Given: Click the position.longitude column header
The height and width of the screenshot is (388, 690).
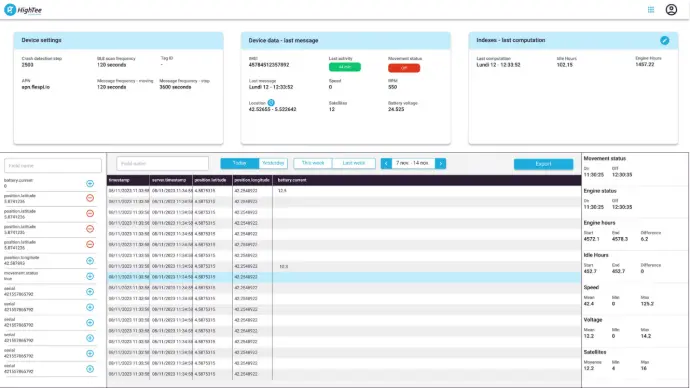Looking at the screenshot, I should coord(252,180).
